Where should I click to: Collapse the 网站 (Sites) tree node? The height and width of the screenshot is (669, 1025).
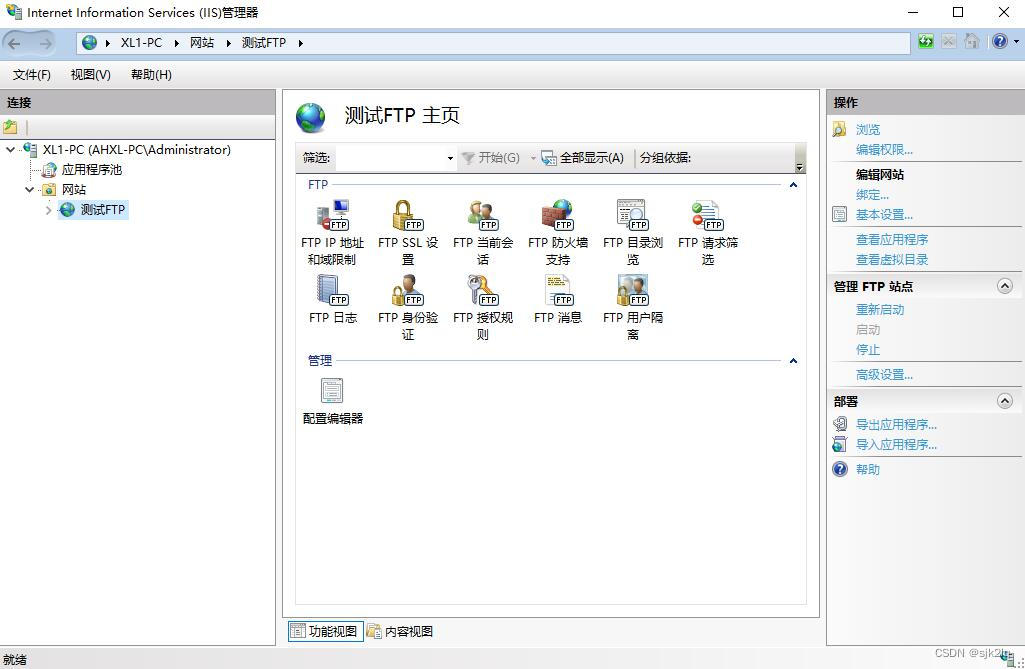coord(29,190)
